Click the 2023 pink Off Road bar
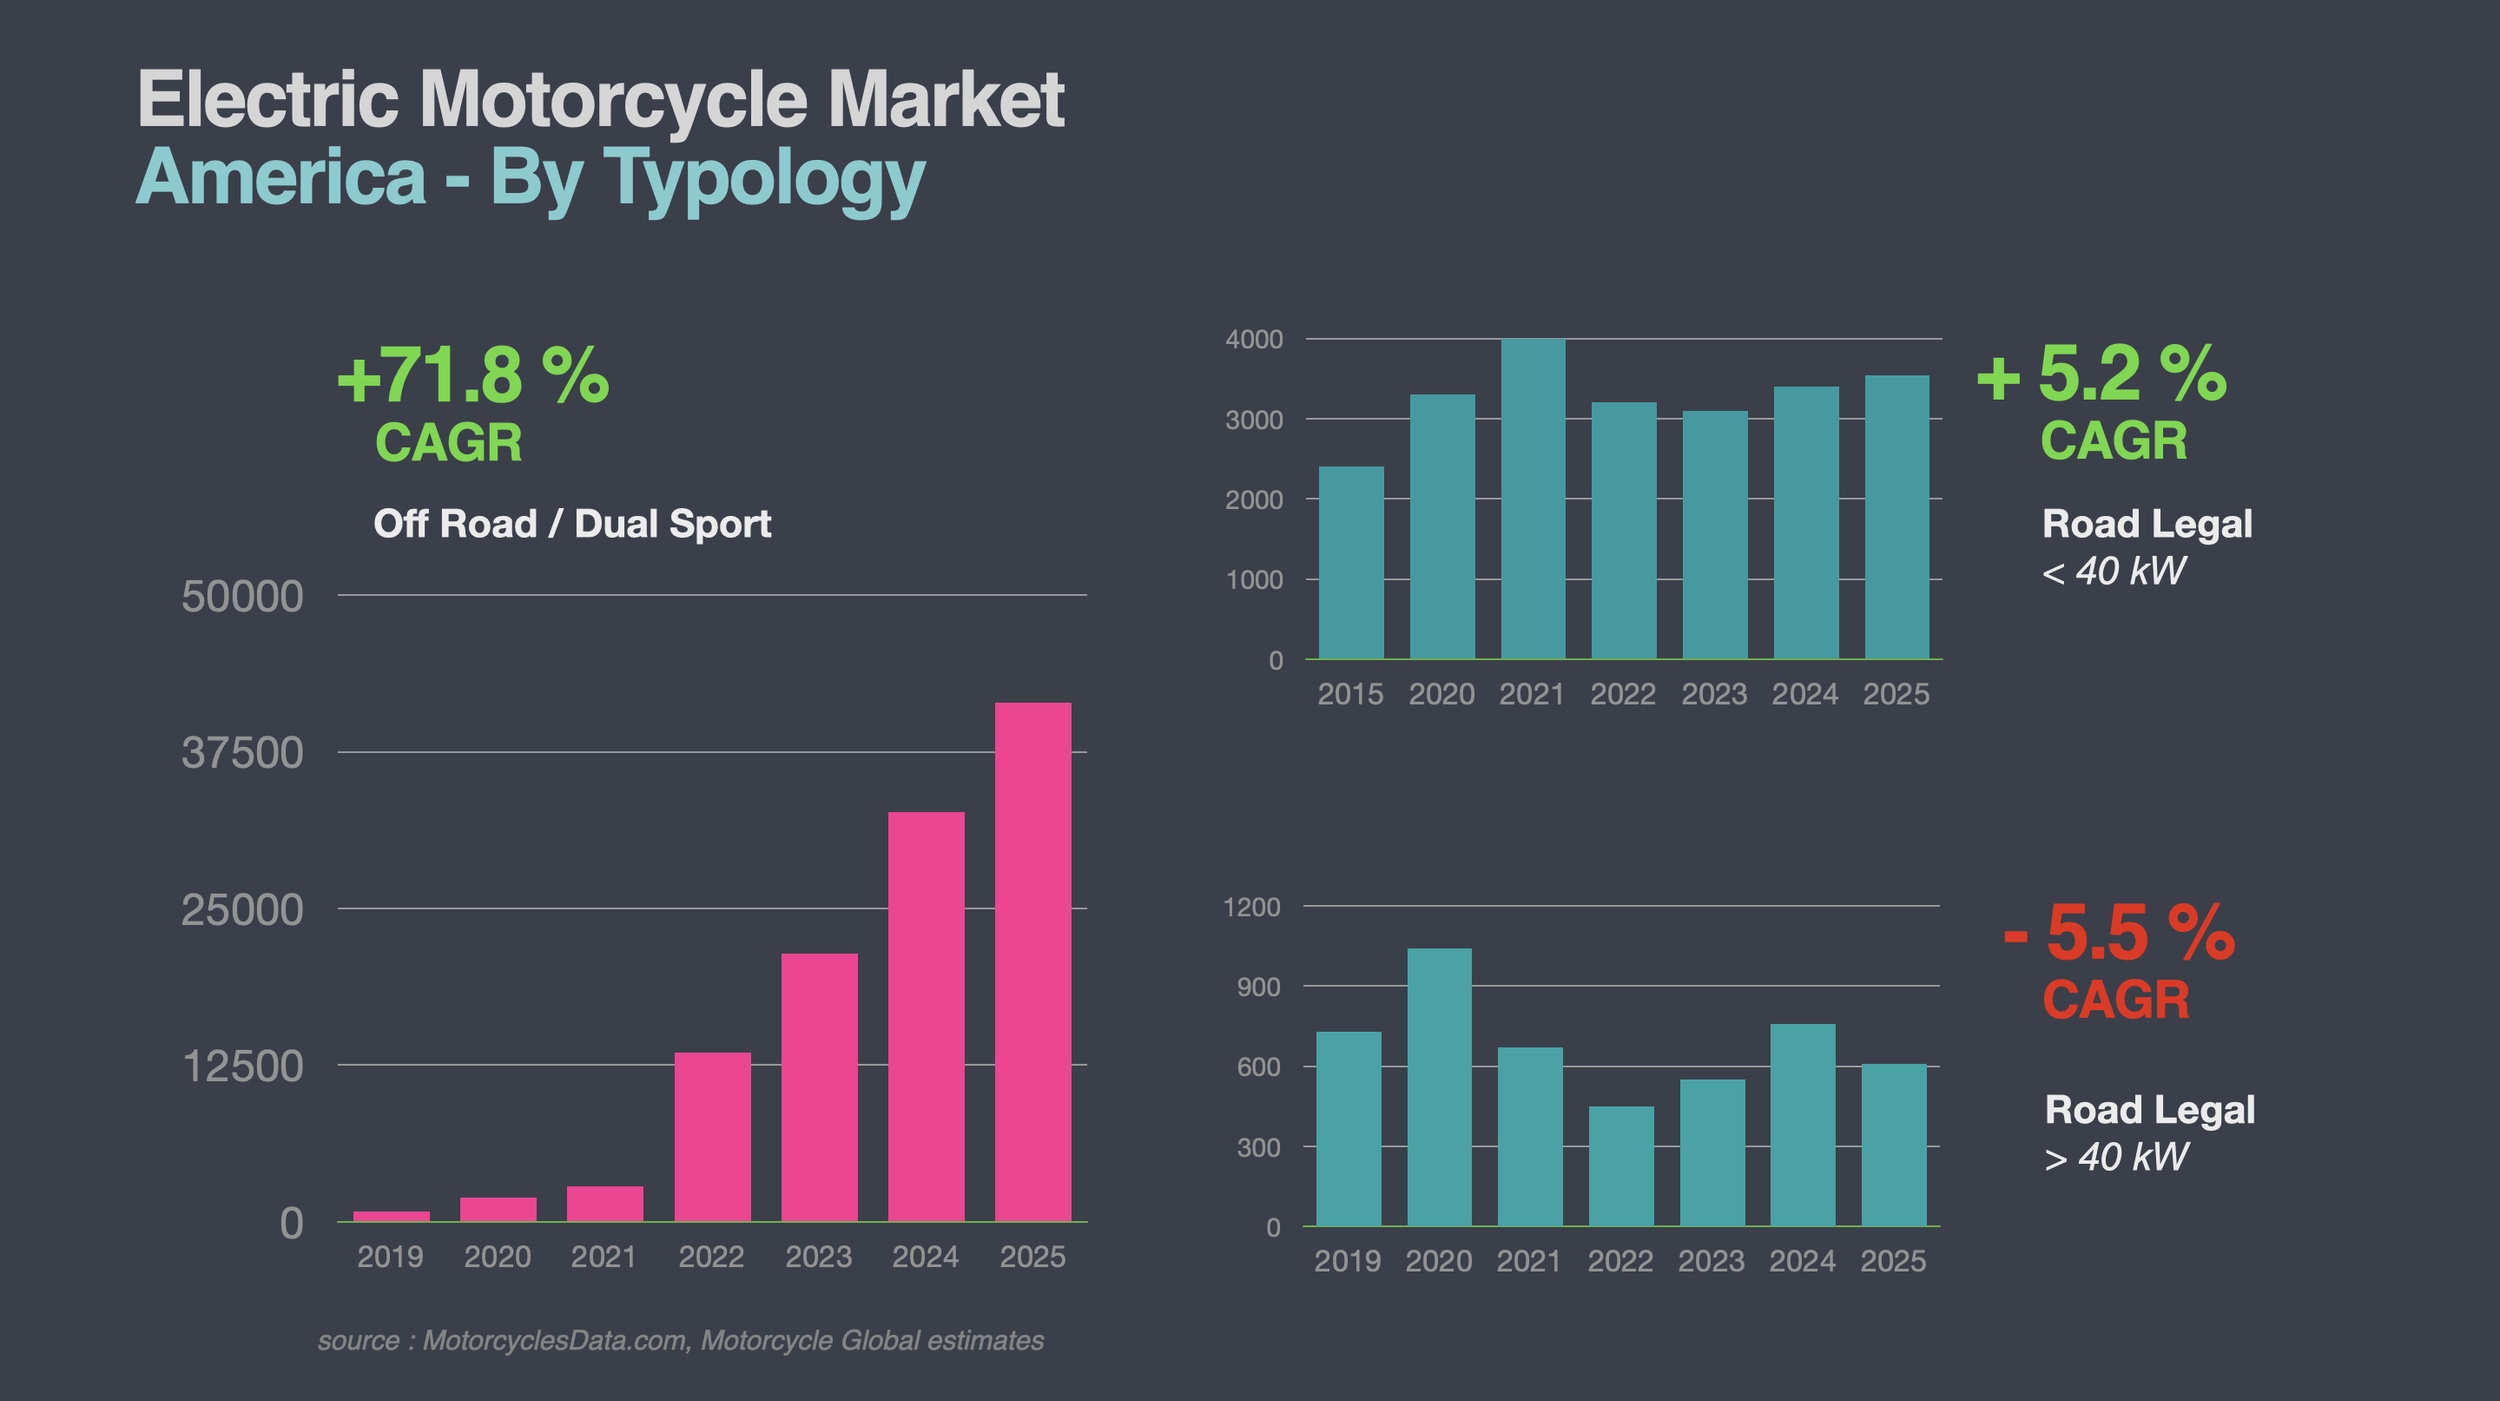This screenshot has height=1401, width=2500. tap(819, 1087)
